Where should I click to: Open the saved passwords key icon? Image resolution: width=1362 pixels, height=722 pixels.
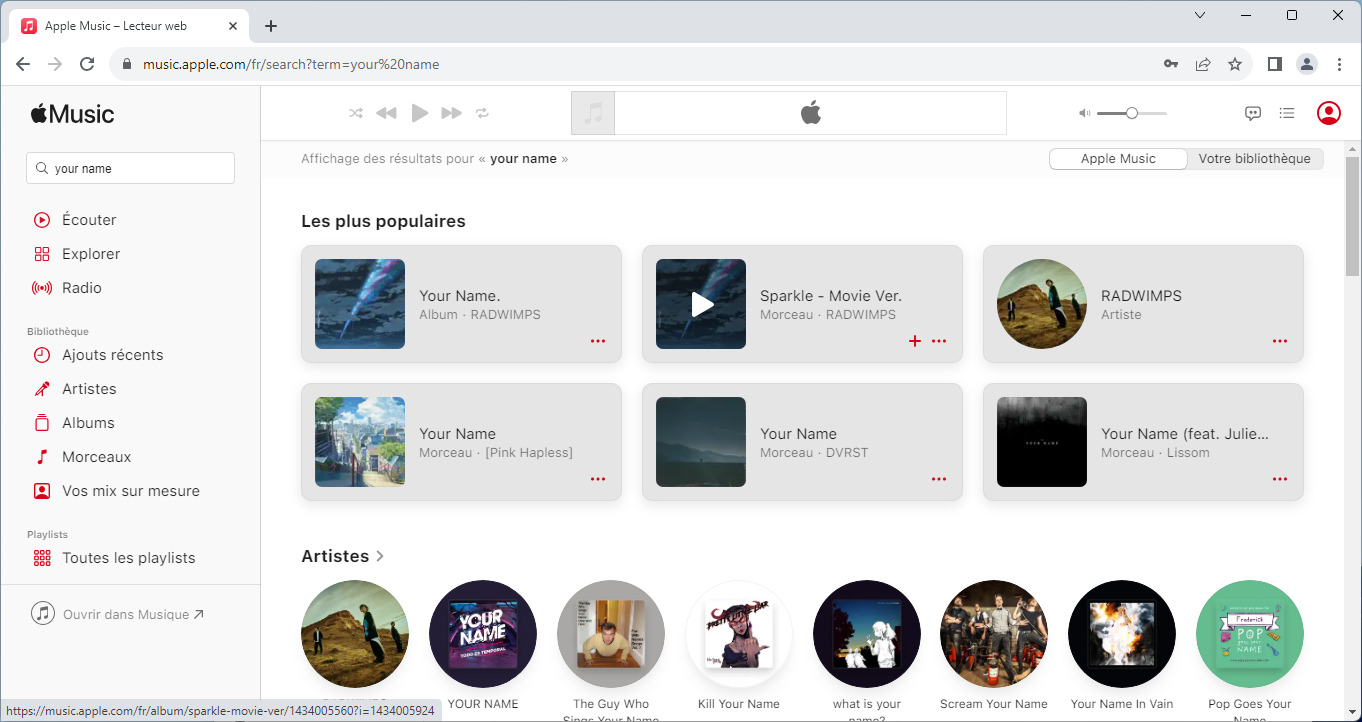(x=1171, y=64)
